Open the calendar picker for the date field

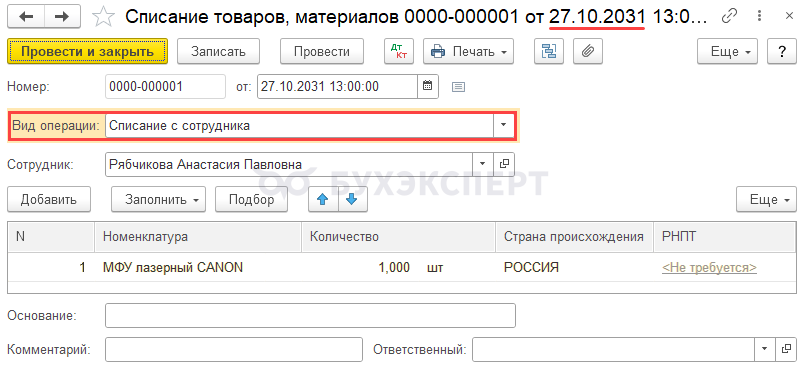click(428, 86)
